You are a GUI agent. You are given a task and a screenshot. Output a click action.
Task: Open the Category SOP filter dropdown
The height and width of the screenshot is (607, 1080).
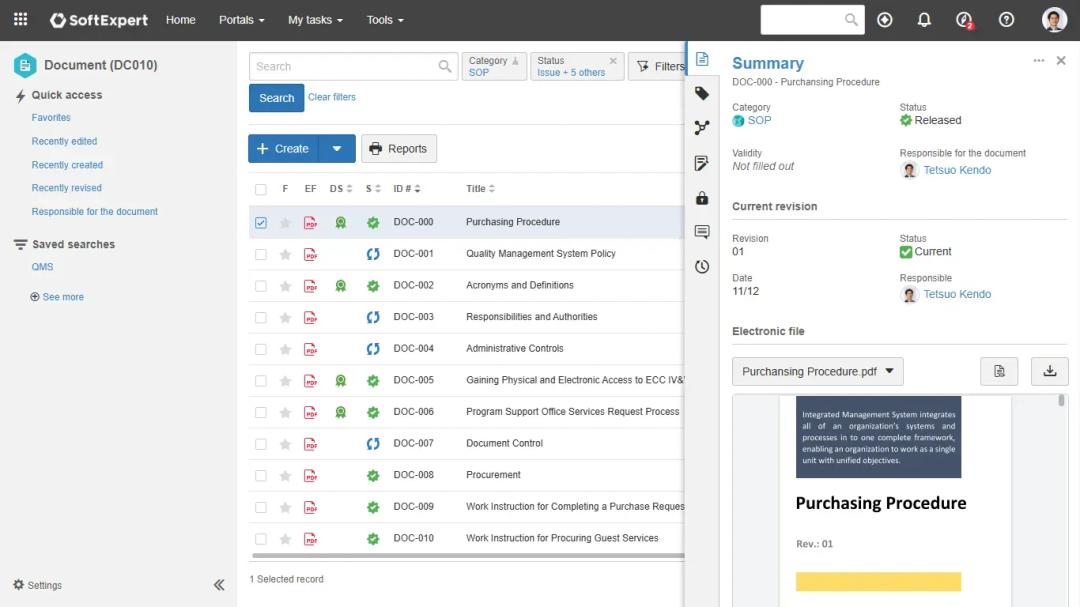[x=494, y=67]
